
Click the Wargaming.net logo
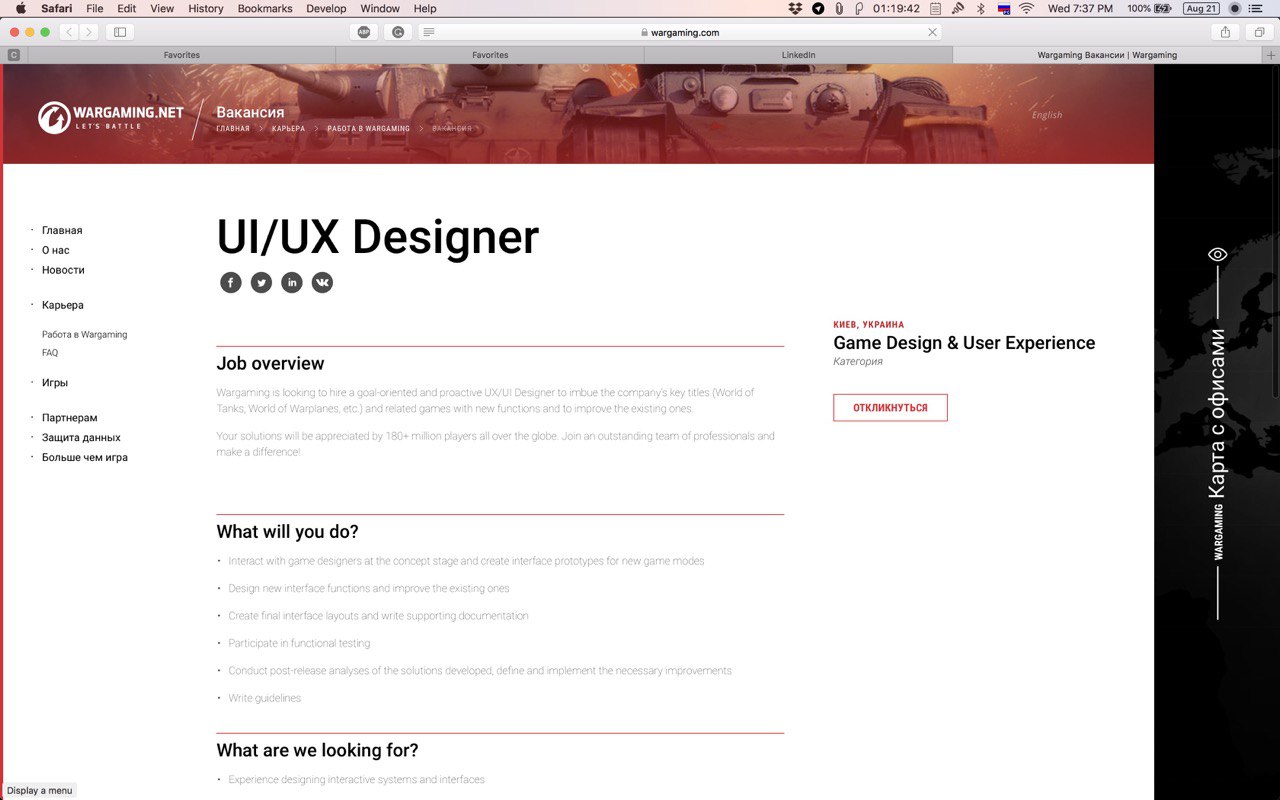(x=111, y=117)
